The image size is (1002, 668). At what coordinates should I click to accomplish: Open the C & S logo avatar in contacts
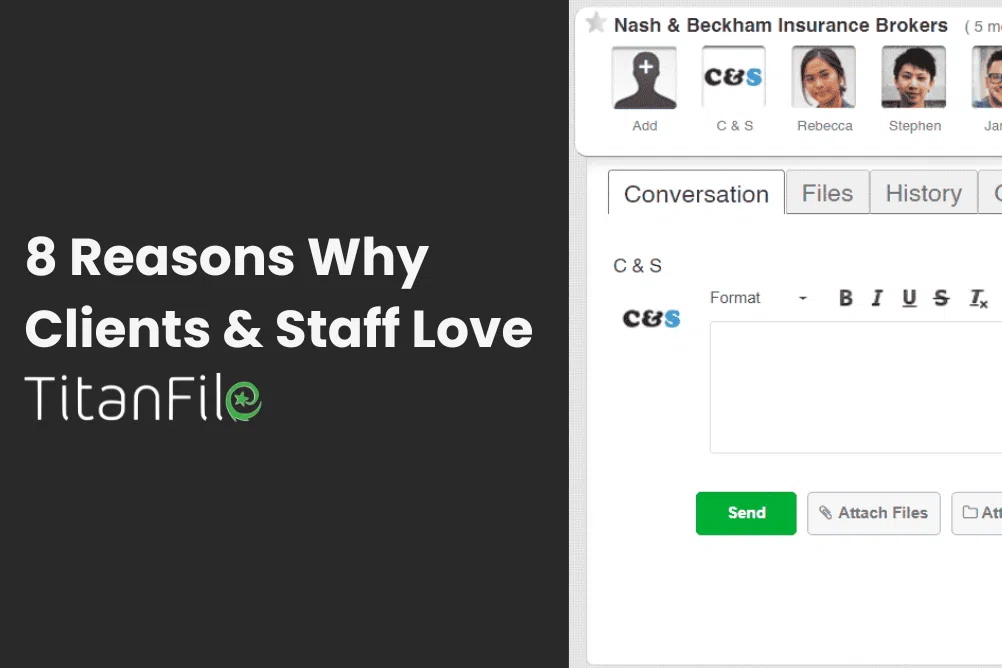(734, 78)
